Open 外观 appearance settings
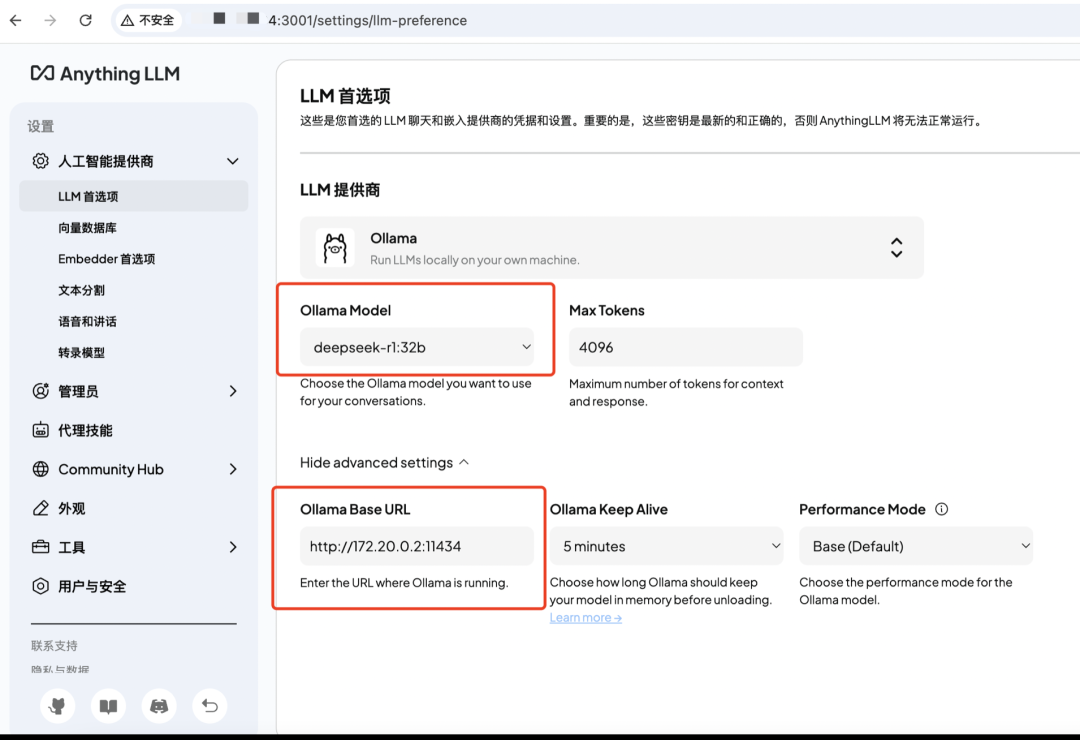 click(x=72, y=508)
